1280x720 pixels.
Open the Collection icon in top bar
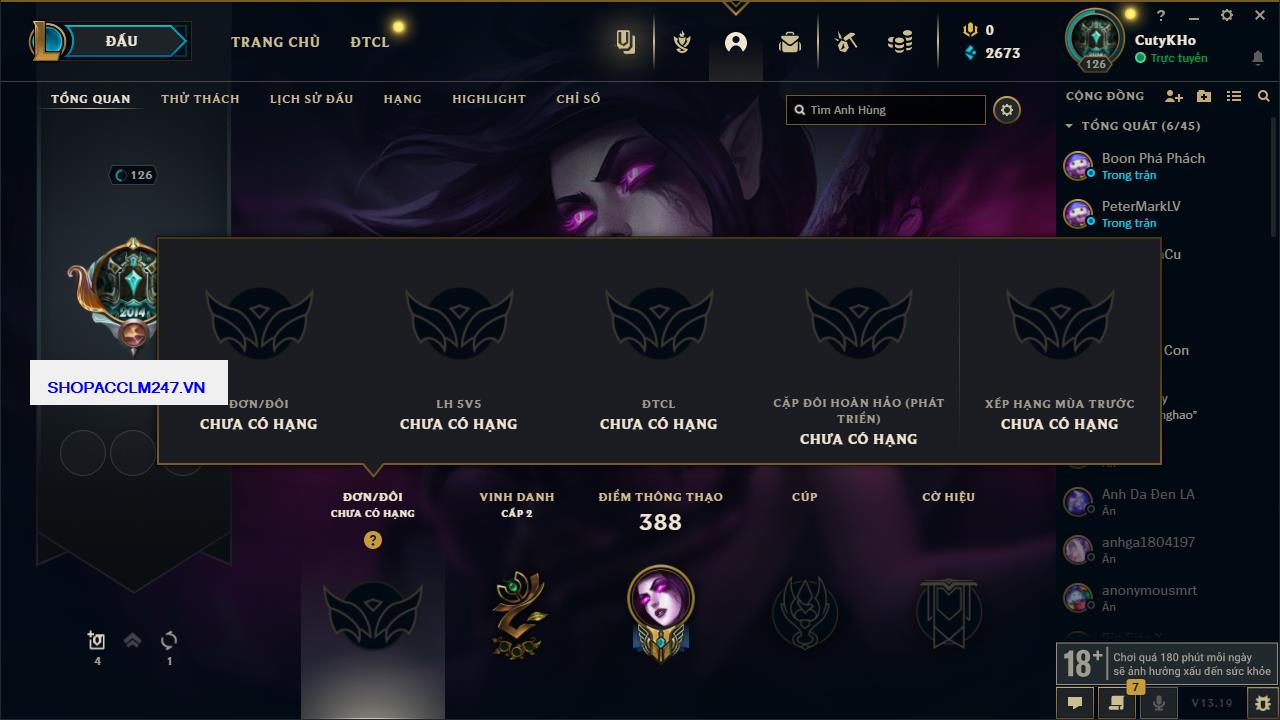[626, 42]
